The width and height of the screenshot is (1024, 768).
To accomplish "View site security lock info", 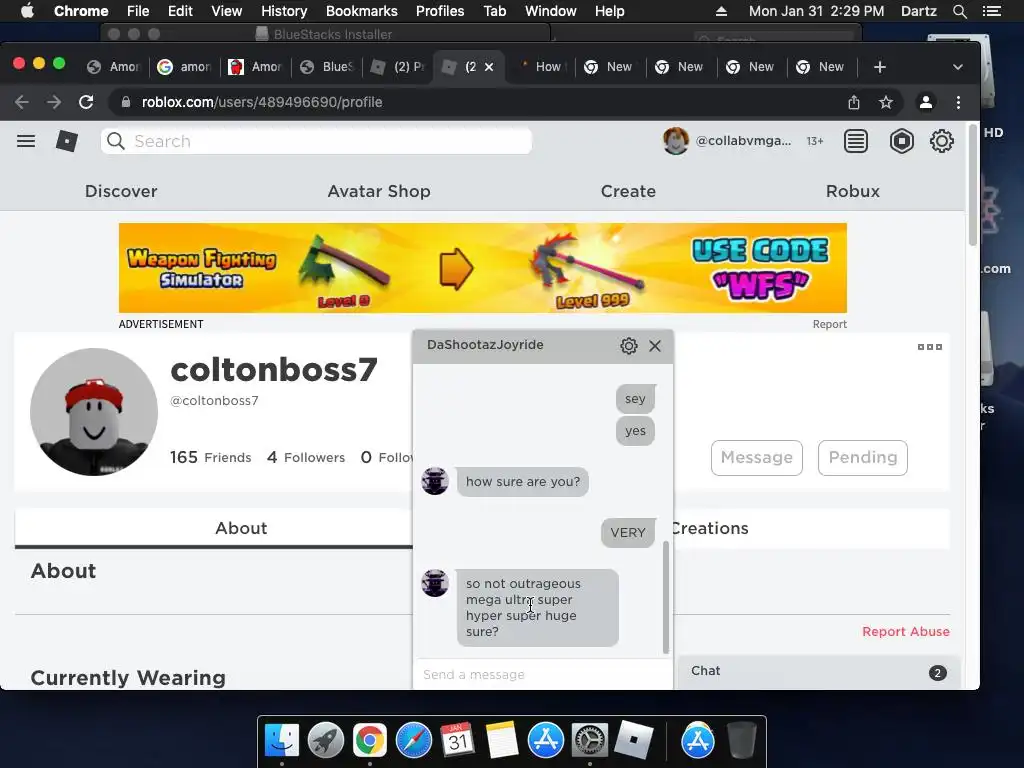I will click(x=126, y=102).
